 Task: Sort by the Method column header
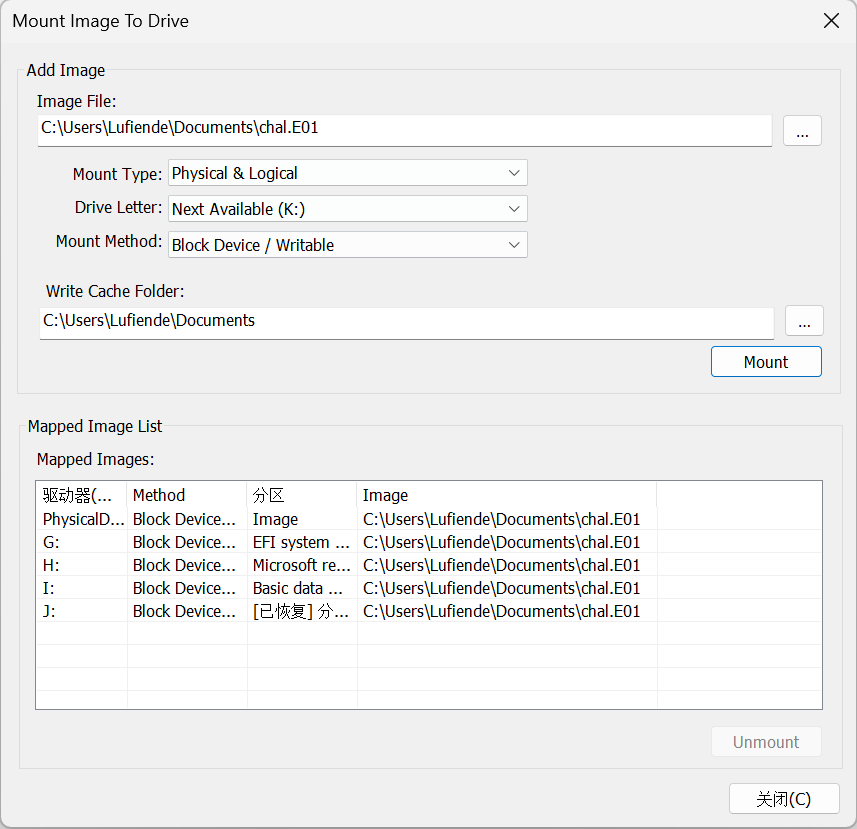[x=187, y=495]
